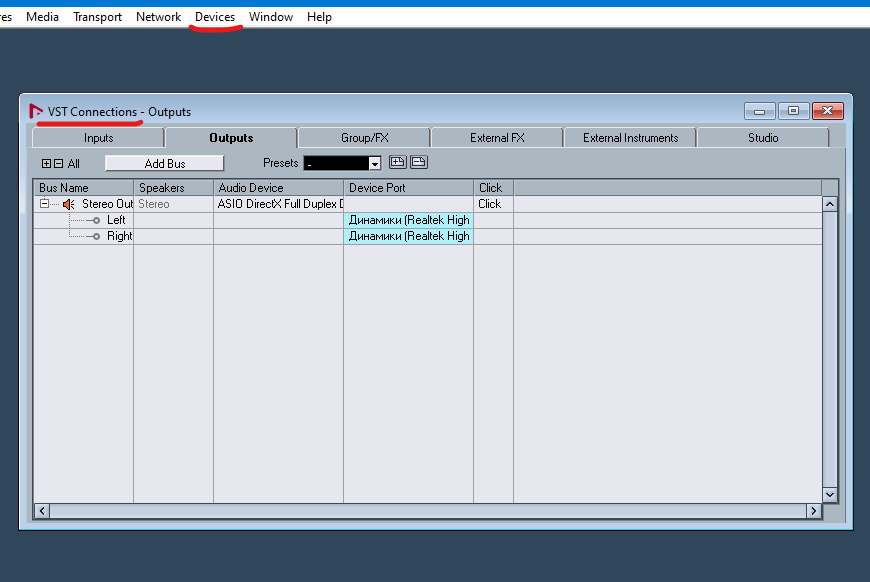Open the Transport menu
This screenshot has height=582, width=870.
point(97,17)
